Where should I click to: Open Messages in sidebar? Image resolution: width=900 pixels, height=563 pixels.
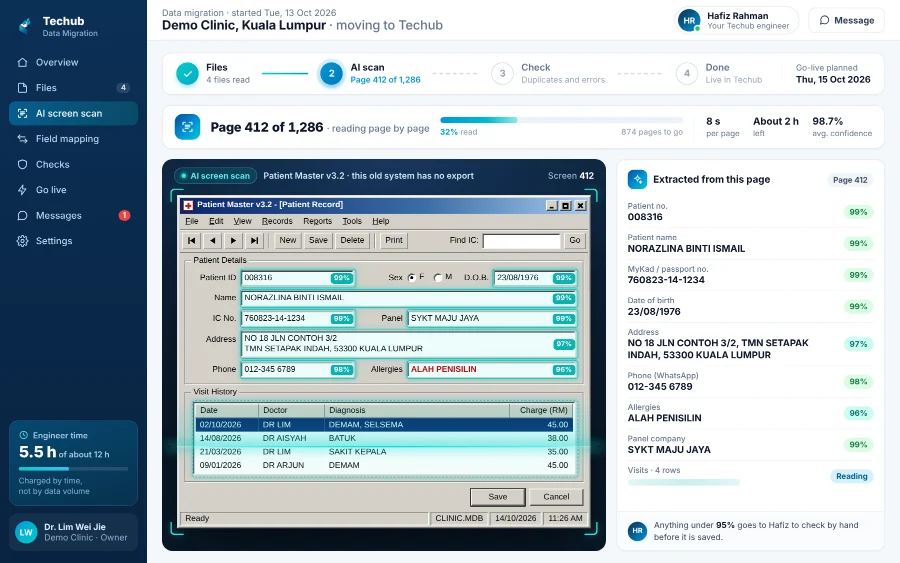[x=73, y=216]
